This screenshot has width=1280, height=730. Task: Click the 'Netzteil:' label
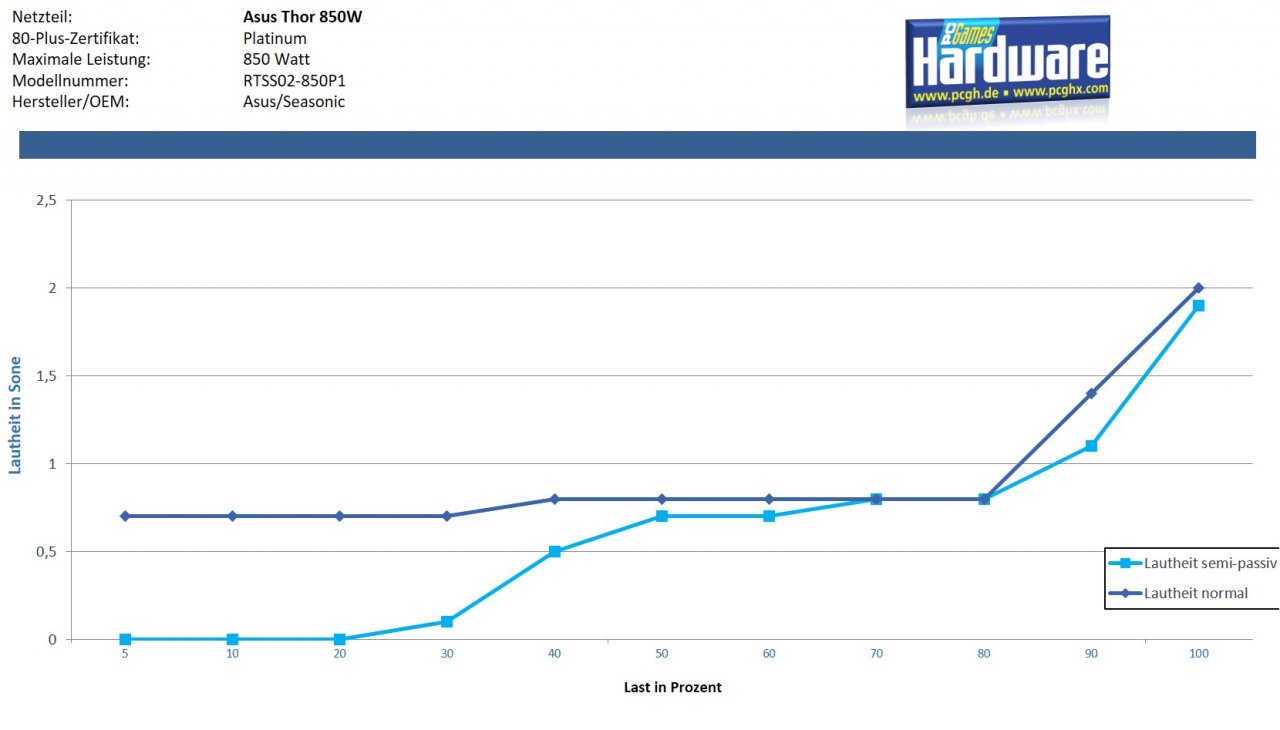[42, 17]
